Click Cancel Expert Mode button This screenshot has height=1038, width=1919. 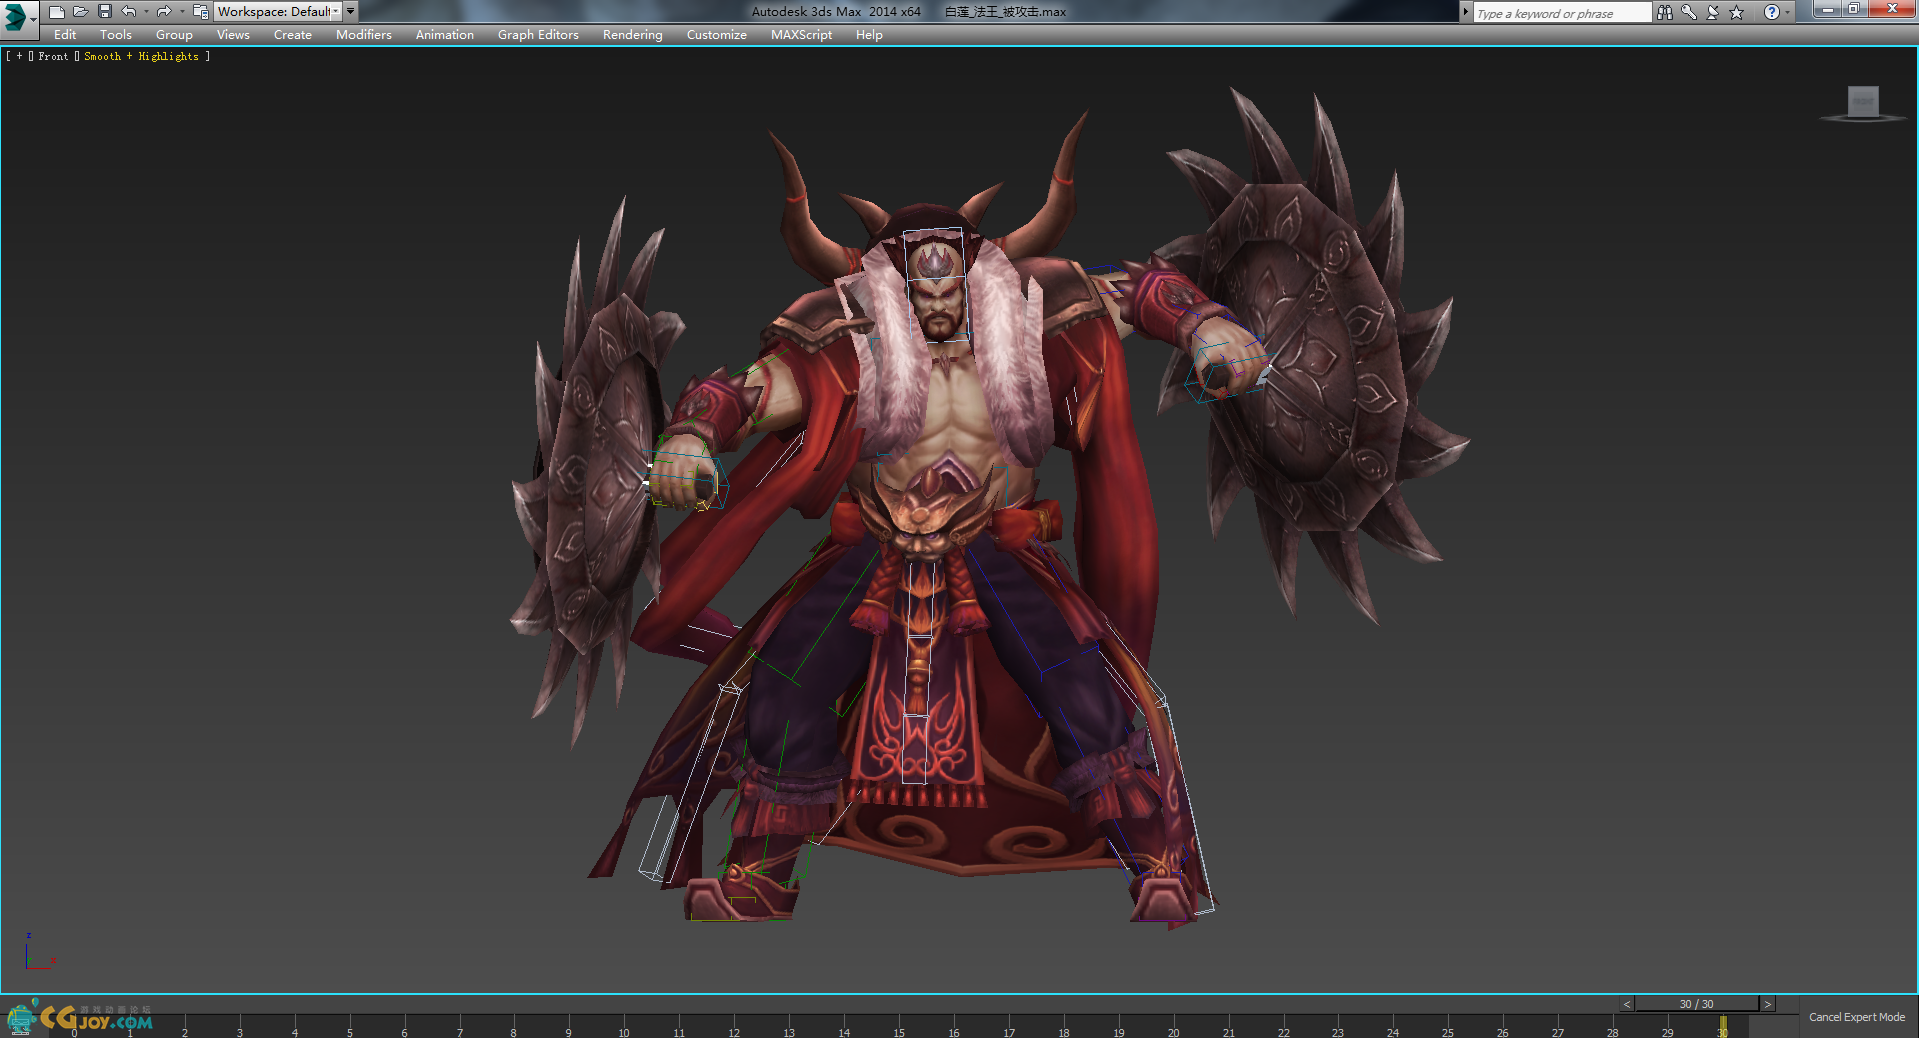(x=1856, y=1017)
